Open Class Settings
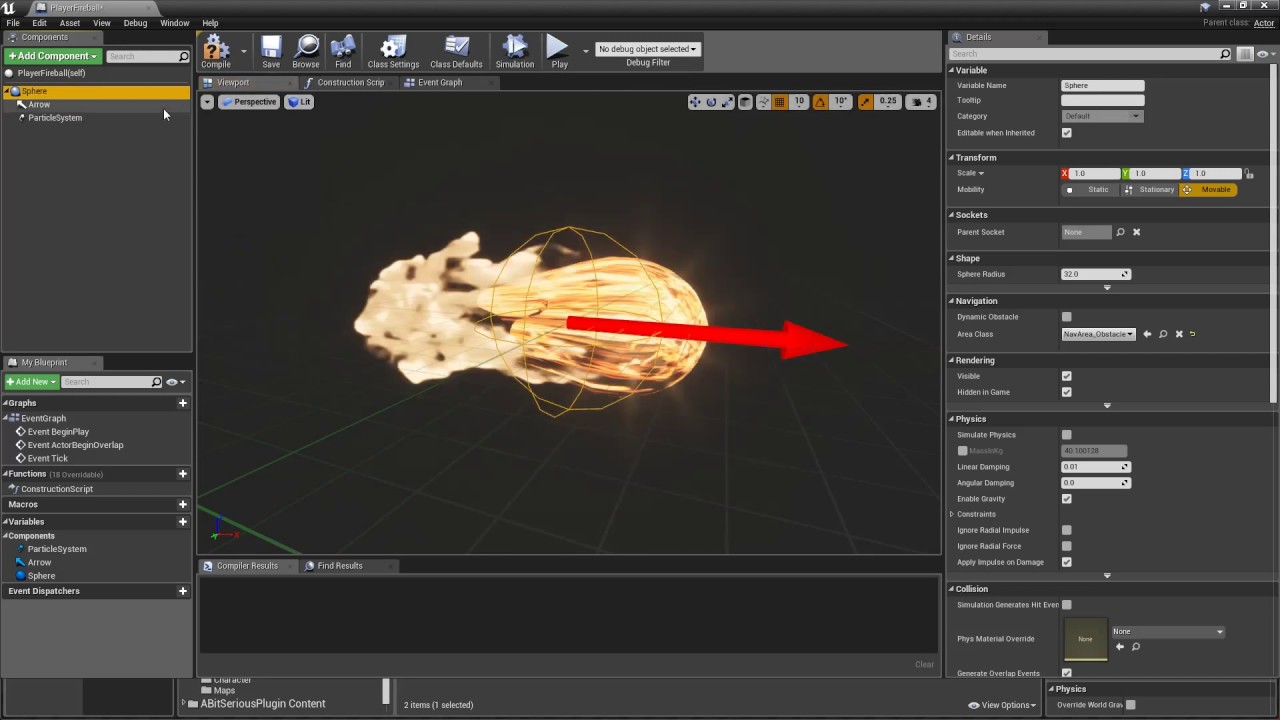This screenshot has height=720, width=1280. 393,52
